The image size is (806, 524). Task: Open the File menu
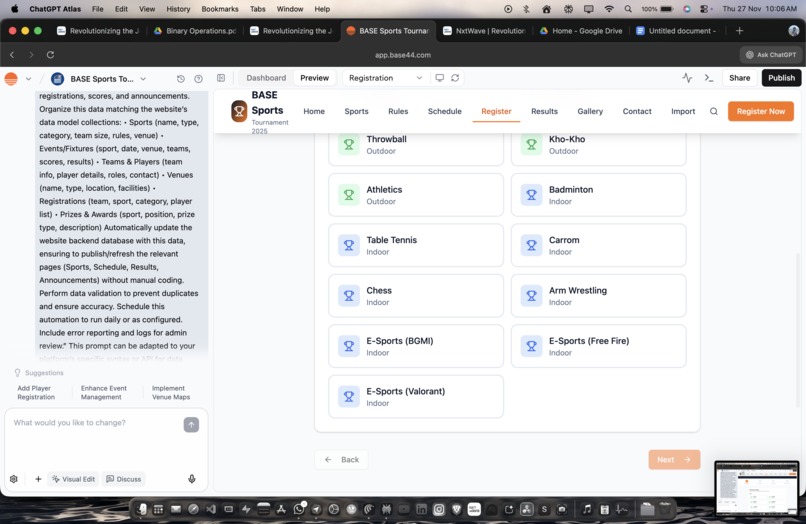[97, 9]
